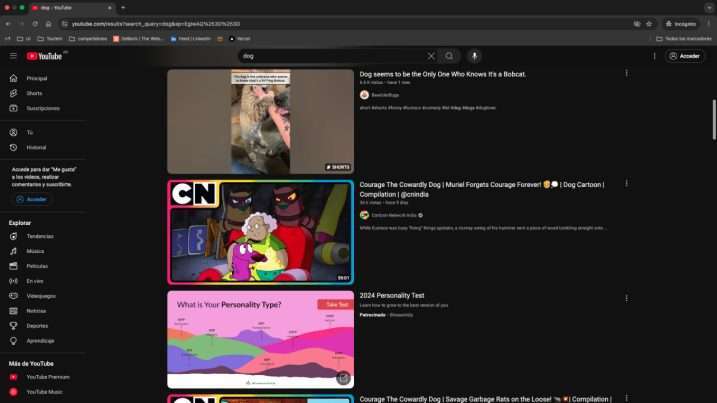Open the '2024 Personality Test' ad title

click(x=392, y=296)
